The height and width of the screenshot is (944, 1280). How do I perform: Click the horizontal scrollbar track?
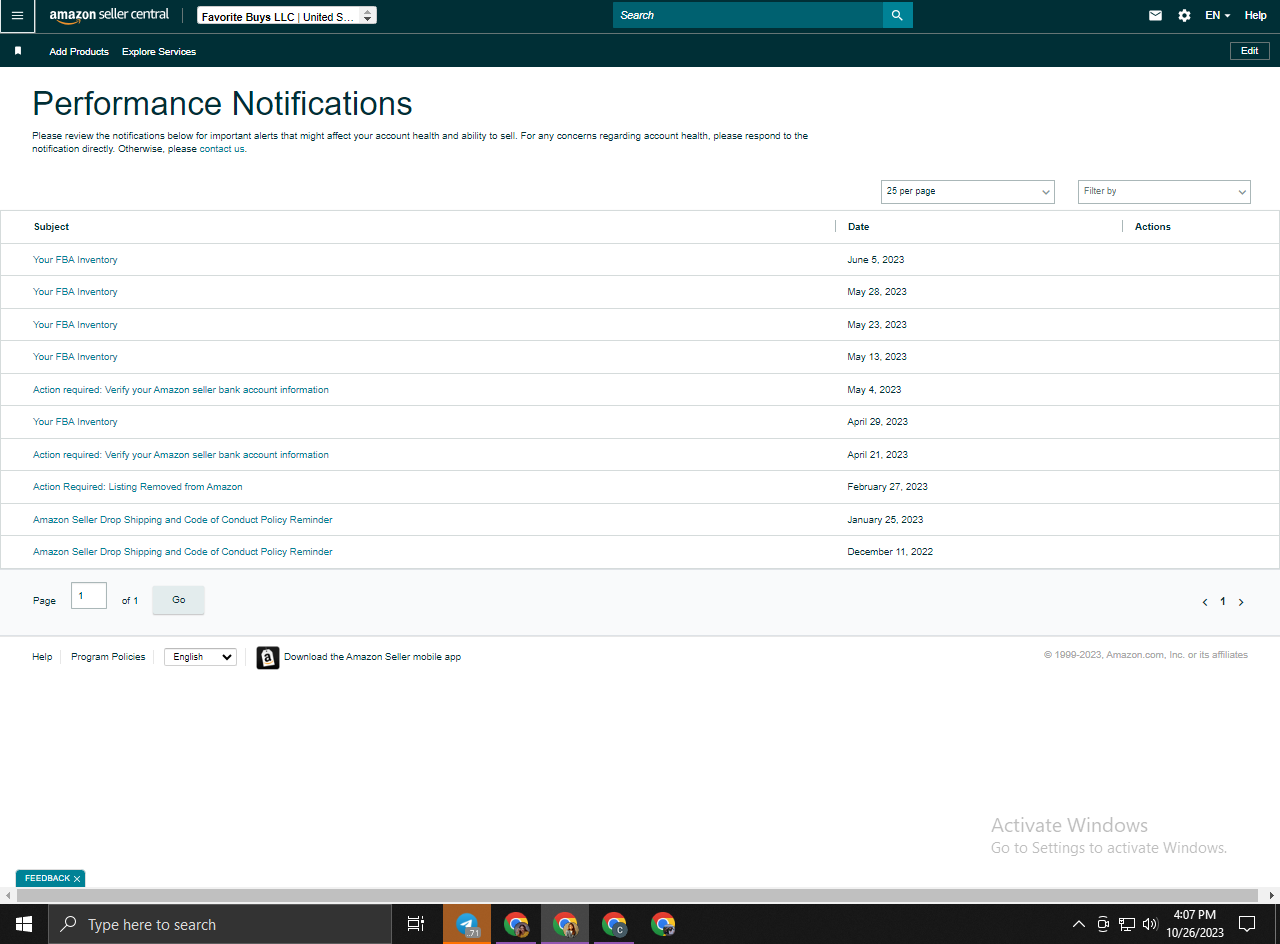pos(637,895)
